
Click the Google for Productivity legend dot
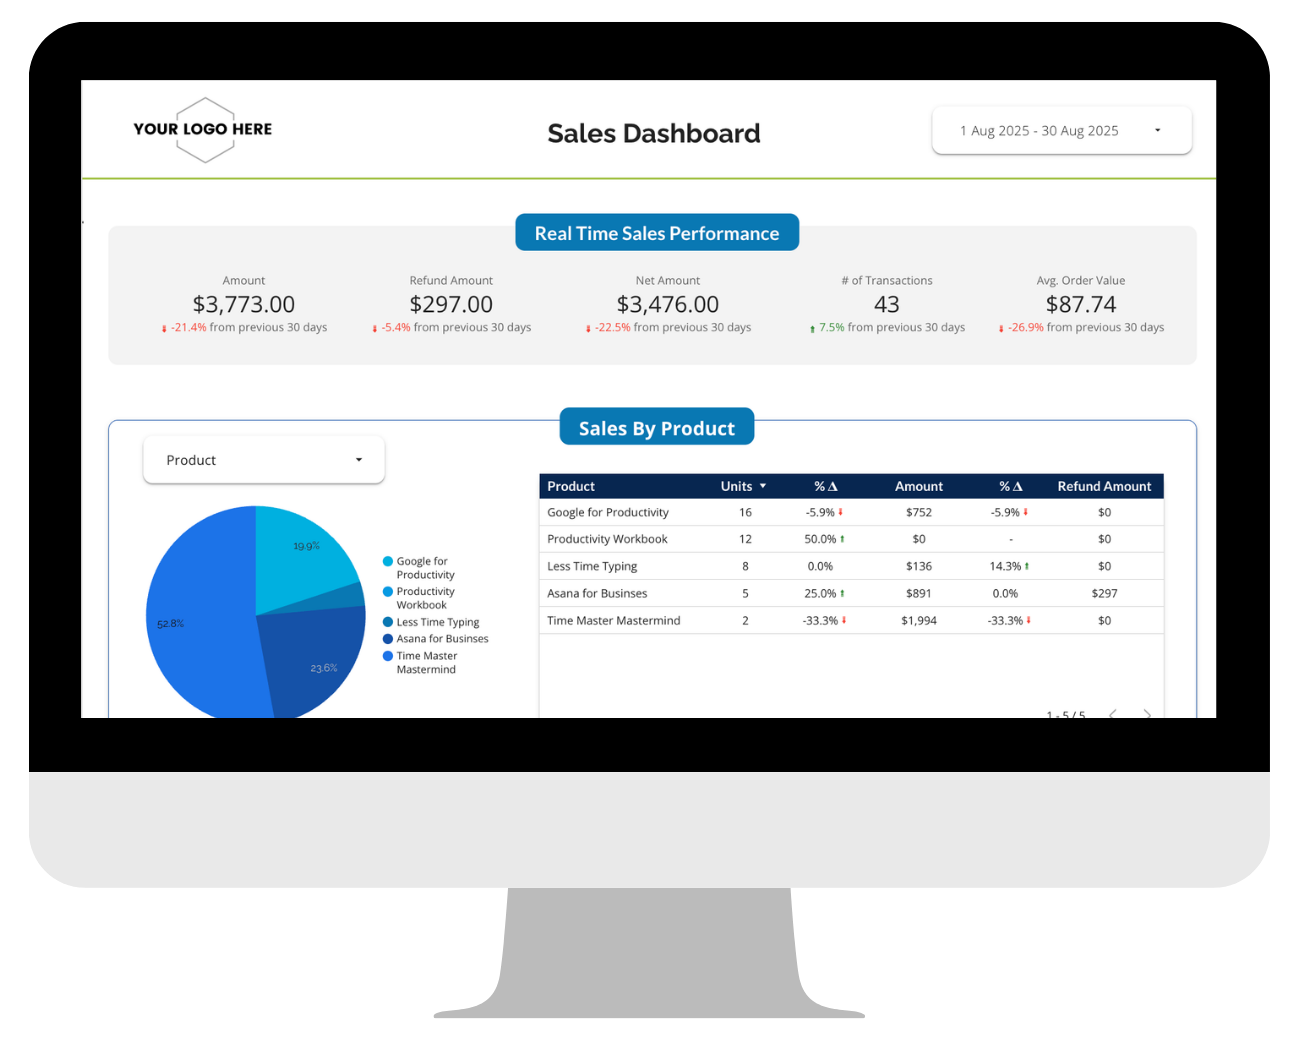tap(388, 562)
